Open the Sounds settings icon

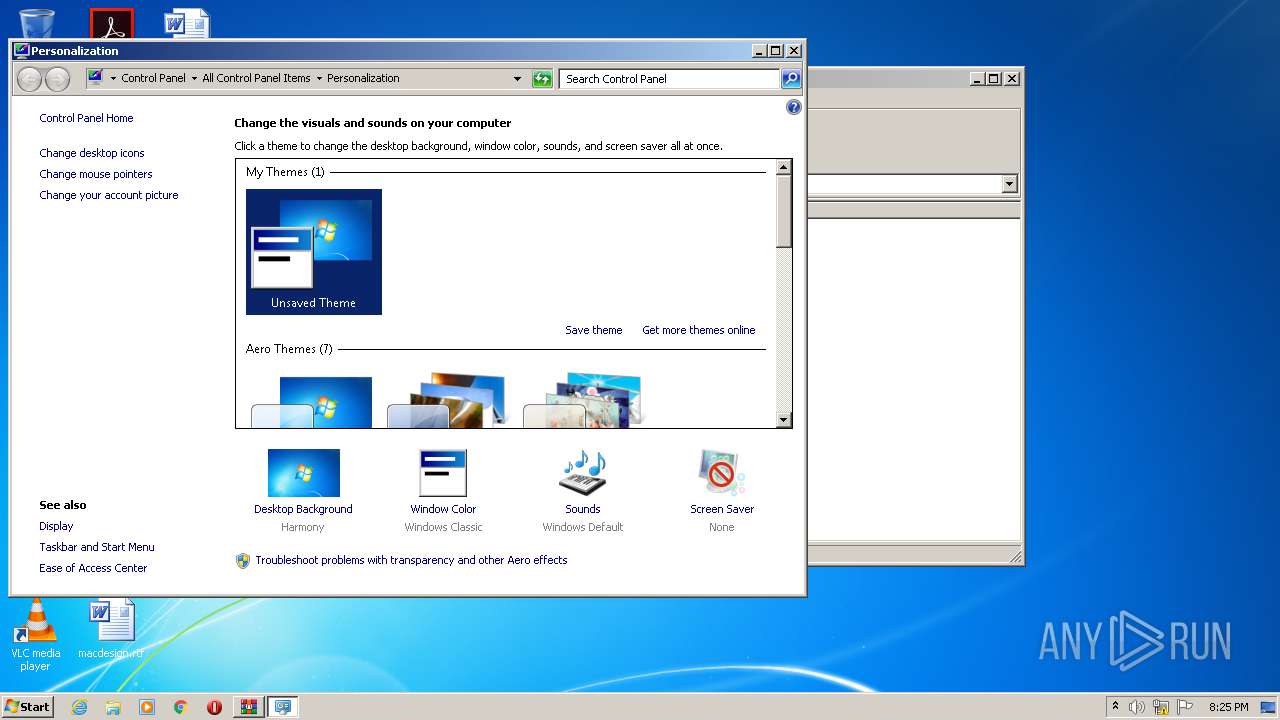pyautogui.click(x=583, y=473)
